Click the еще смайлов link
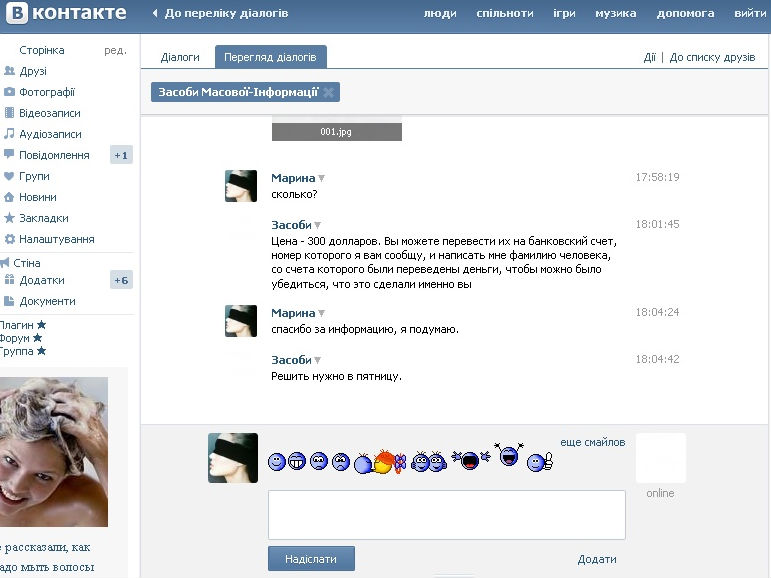The height and width of the screenshot is (578, 771). 592,442
